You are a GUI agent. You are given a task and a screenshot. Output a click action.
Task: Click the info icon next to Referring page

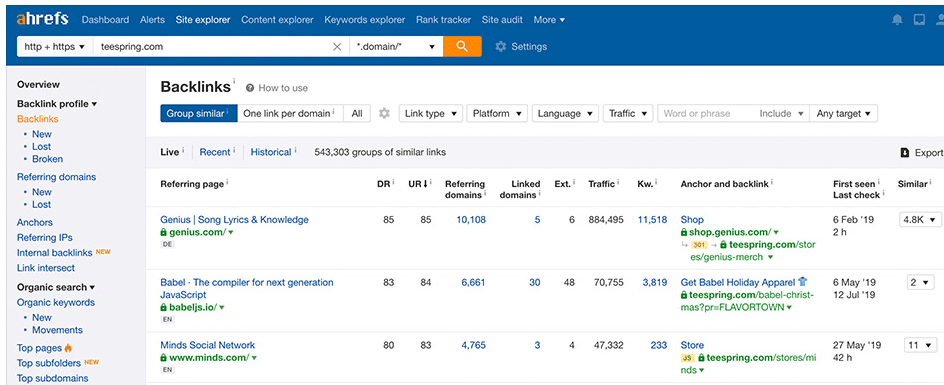coord(228,183)
